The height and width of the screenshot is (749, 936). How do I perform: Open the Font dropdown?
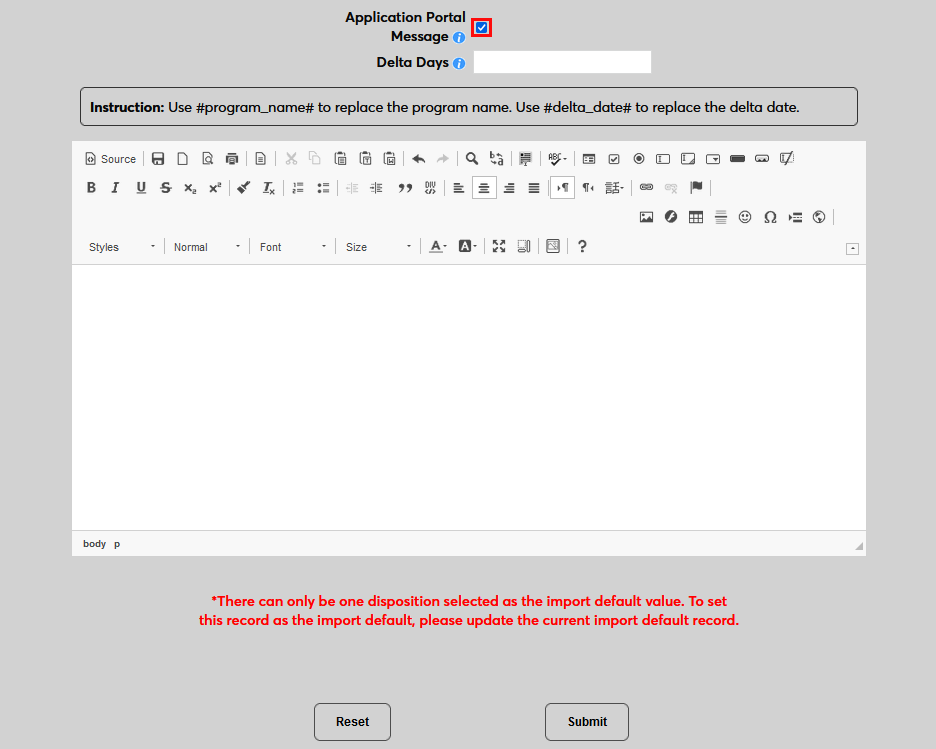click(x=292, y=246)
